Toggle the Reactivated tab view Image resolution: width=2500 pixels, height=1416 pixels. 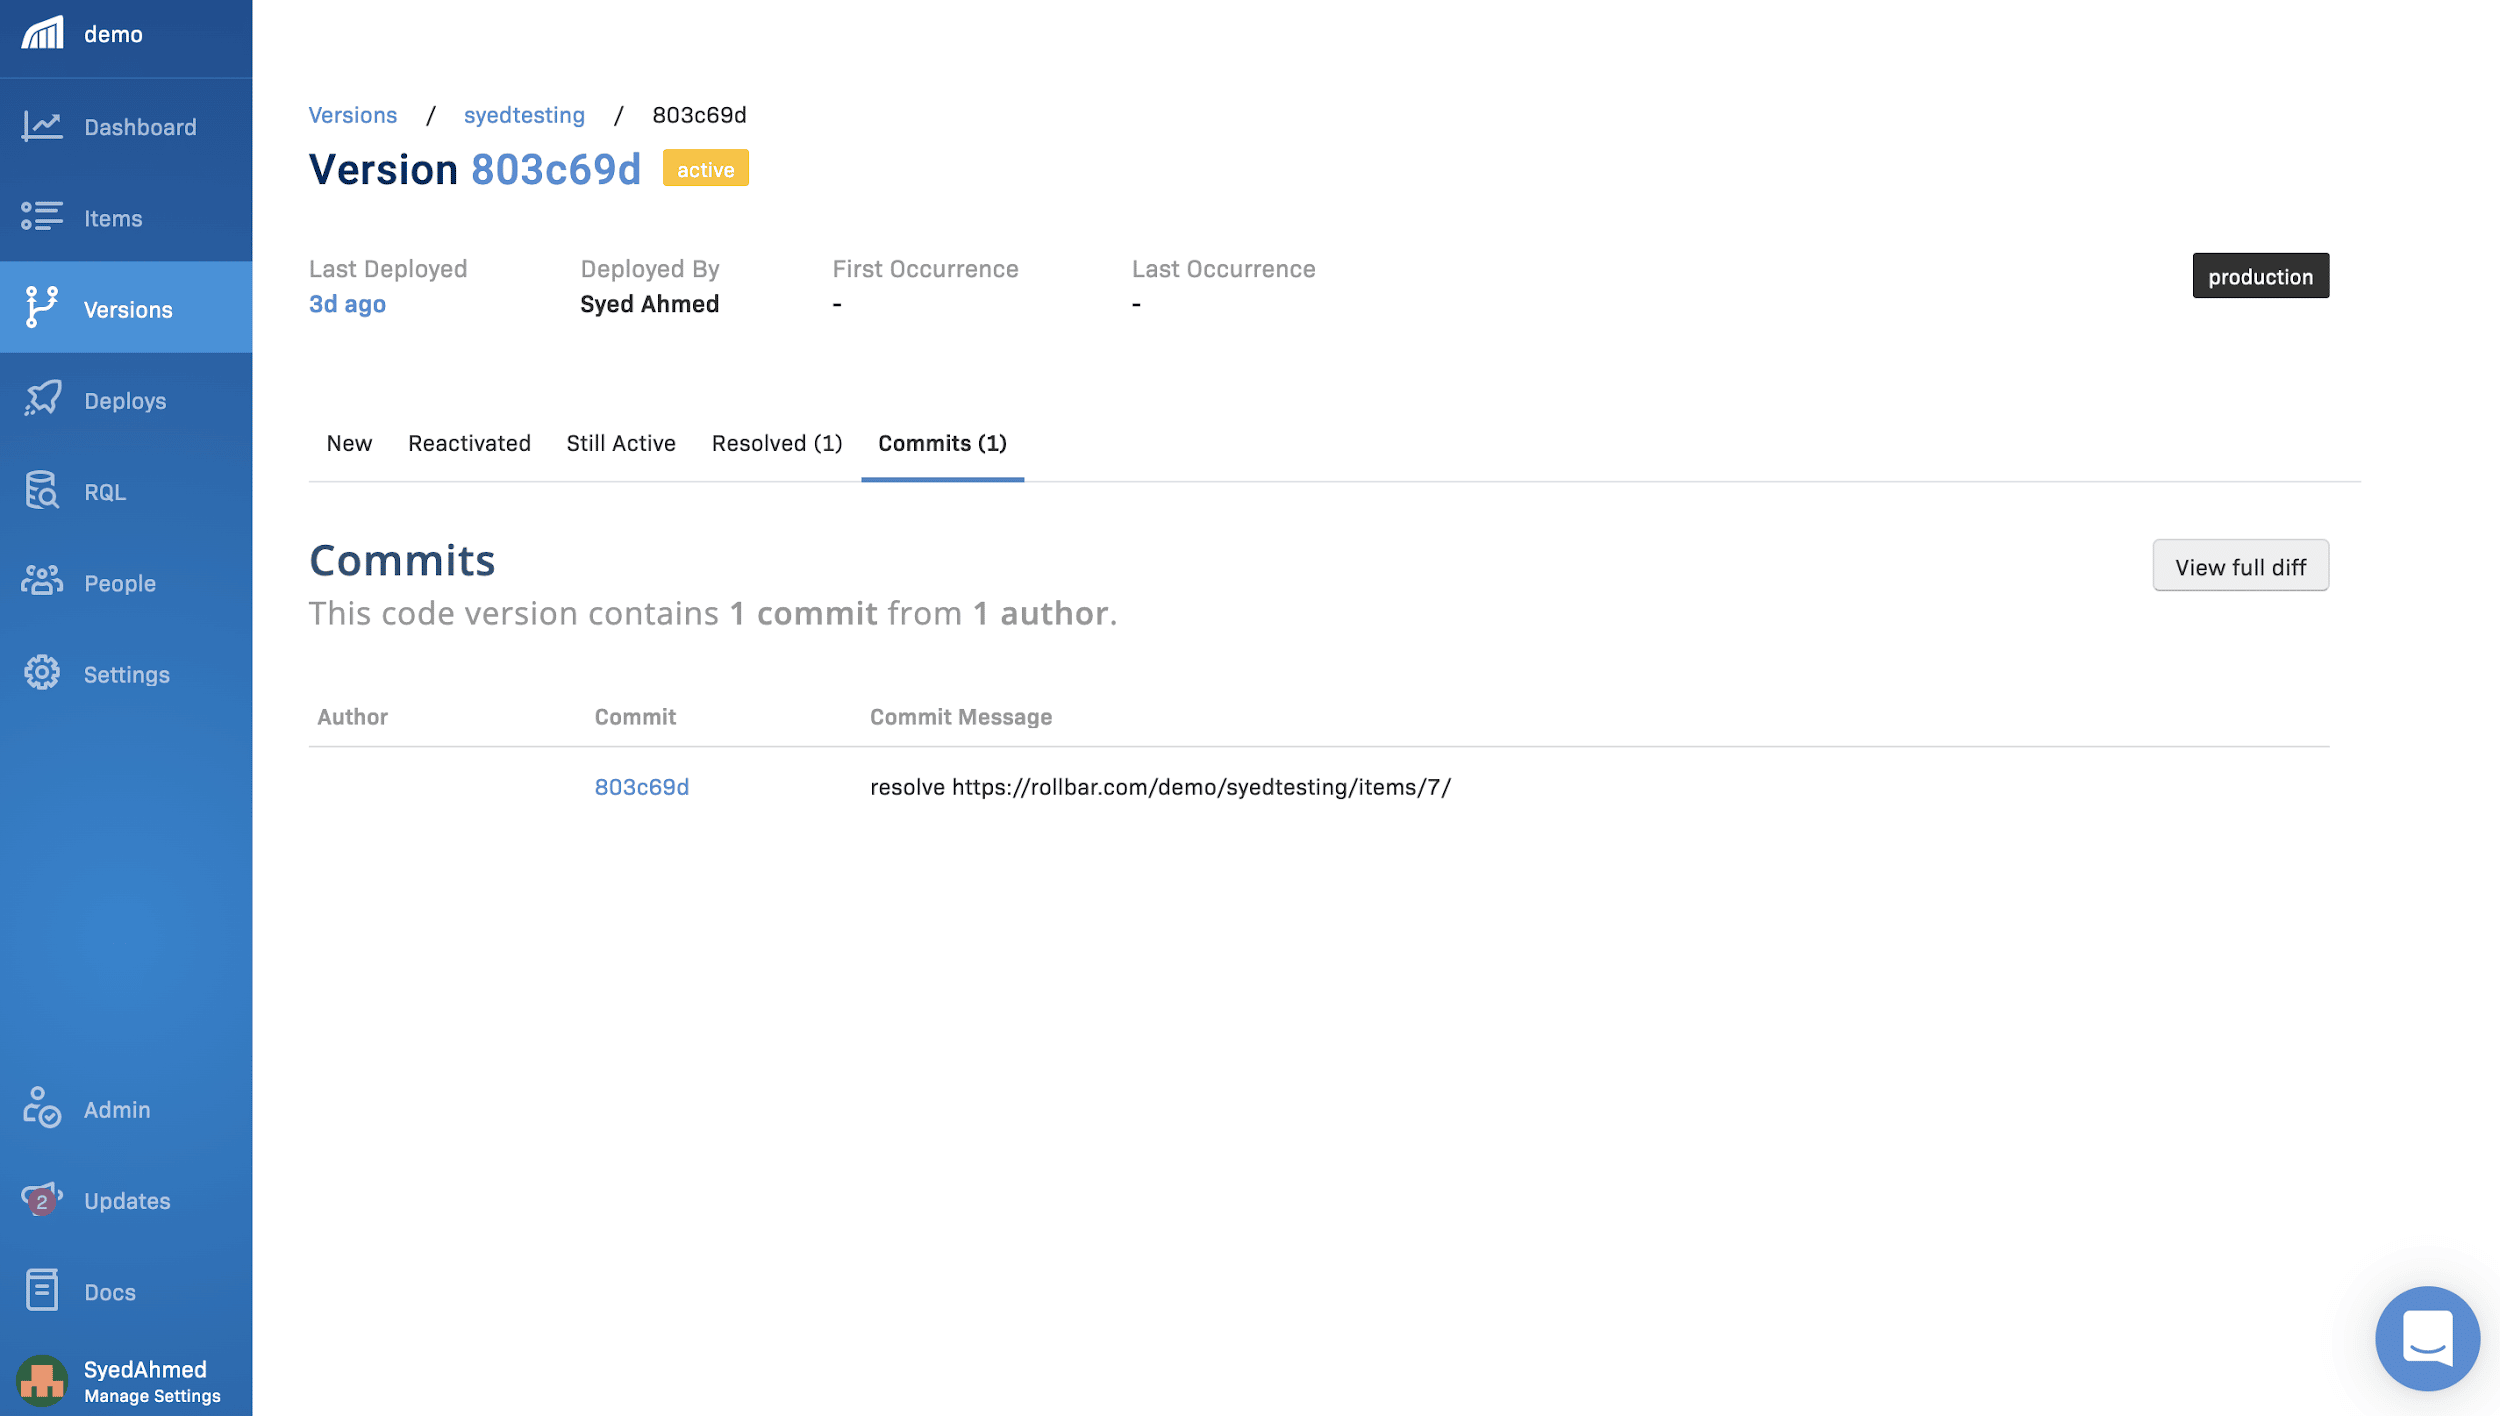469,441
